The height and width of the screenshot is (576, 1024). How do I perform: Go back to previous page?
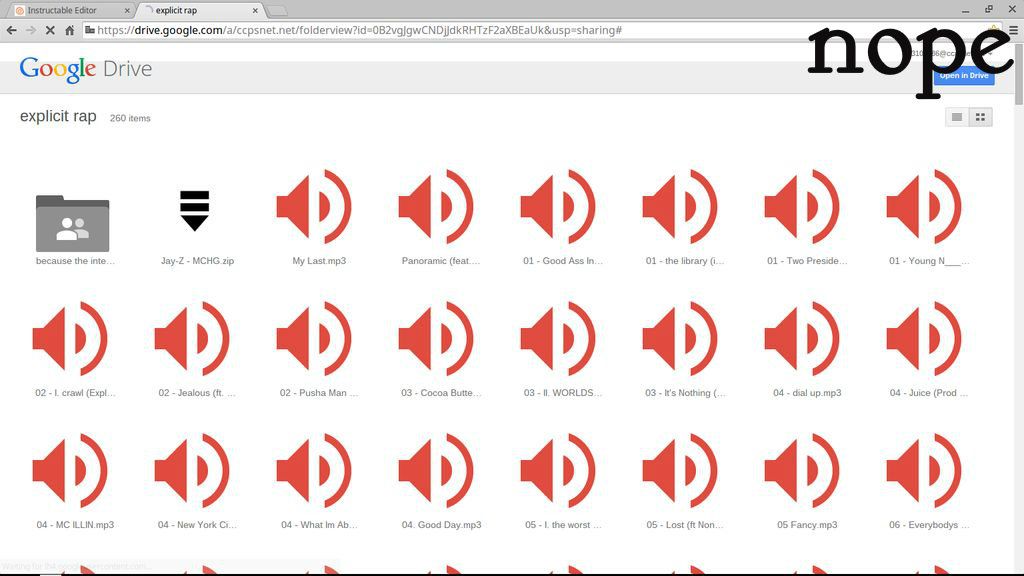(x=12, y=30)
